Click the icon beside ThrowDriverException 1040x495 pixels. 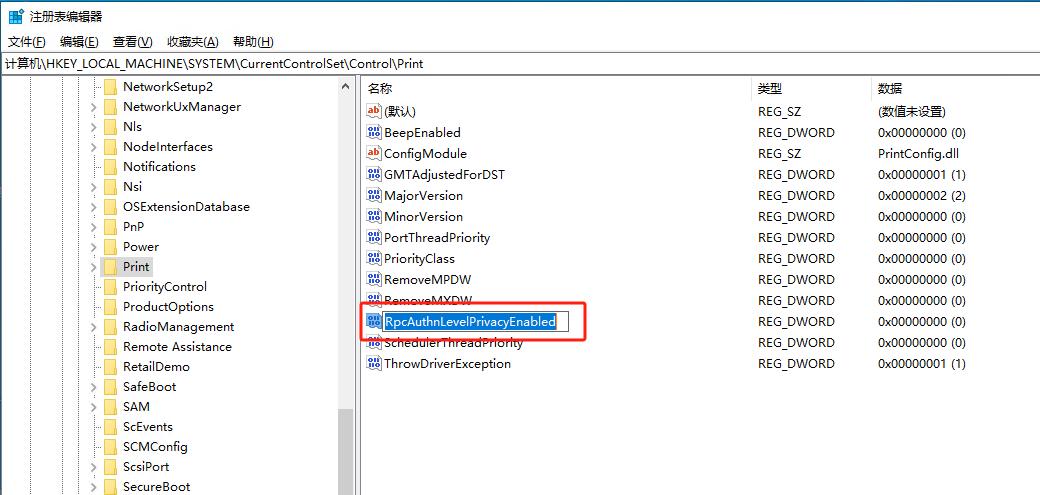[x=375, y=364]
